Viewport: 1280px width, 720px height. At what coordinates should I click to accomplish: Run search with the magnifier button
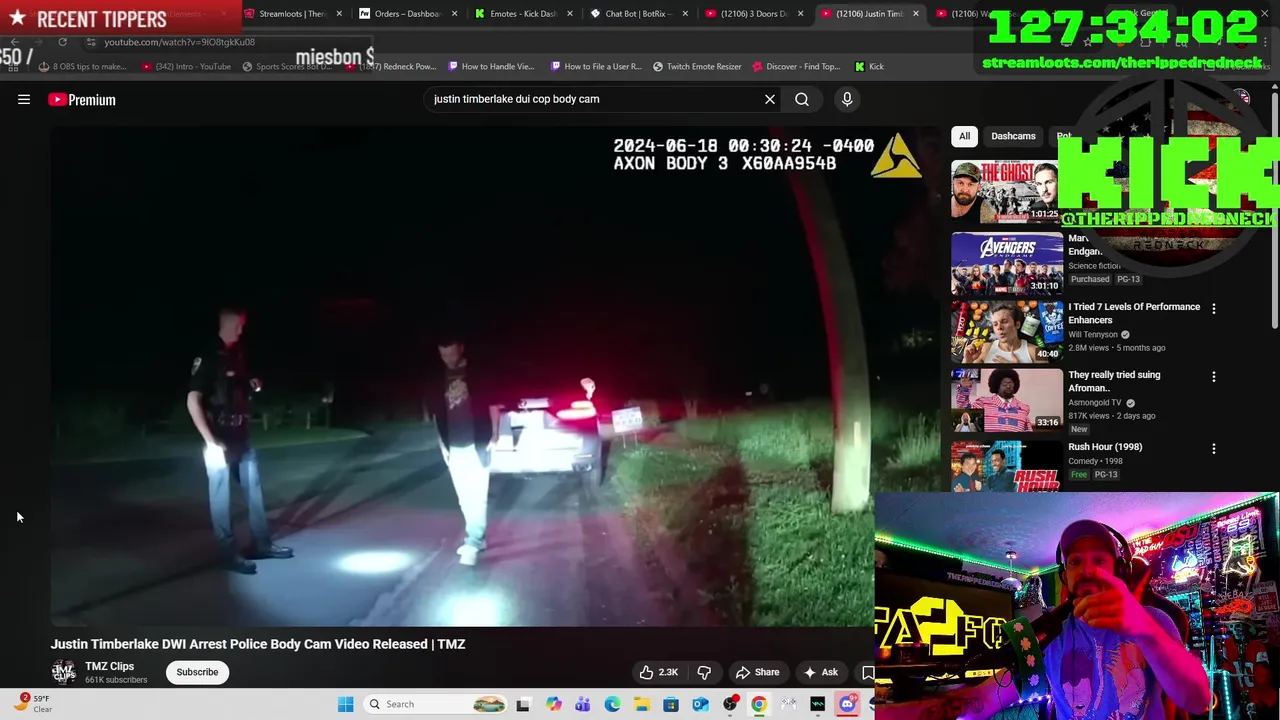tap(802, 99)
